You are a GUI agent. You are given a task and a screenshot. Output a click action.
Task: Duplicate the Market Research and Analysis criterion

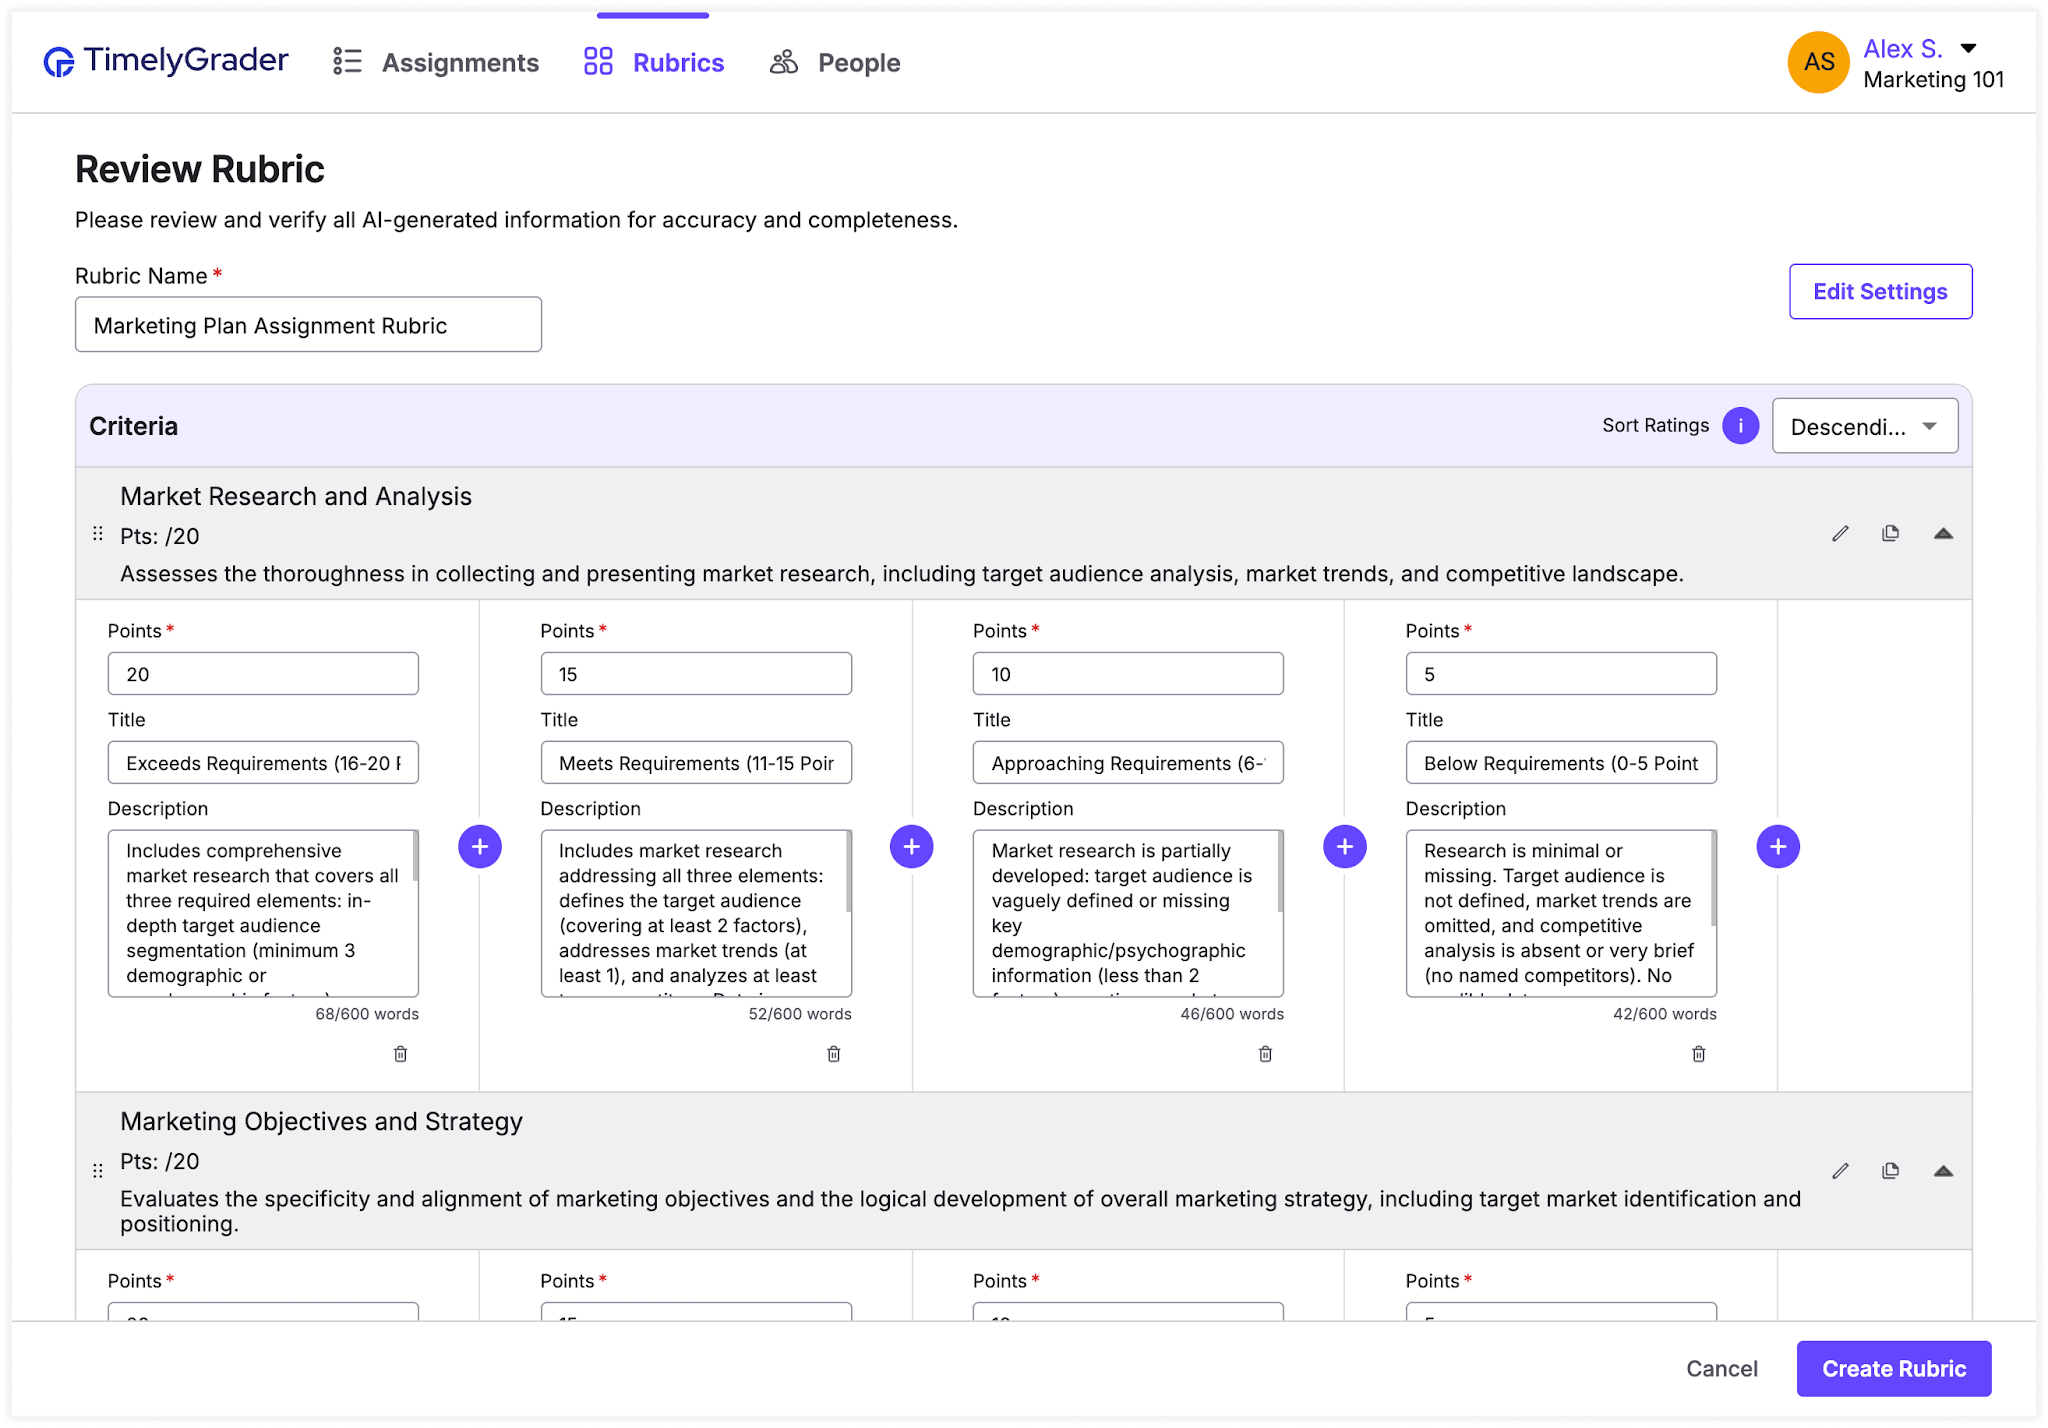click(1890, 534)
